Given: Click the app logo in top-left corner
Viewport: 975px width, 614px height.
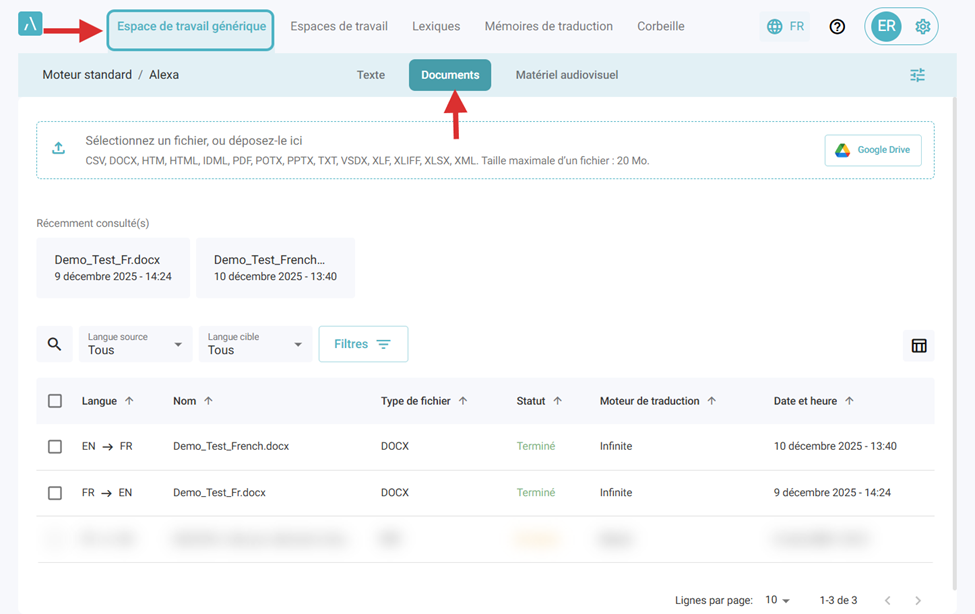Looking at the screenshot, I should (30, 25).
